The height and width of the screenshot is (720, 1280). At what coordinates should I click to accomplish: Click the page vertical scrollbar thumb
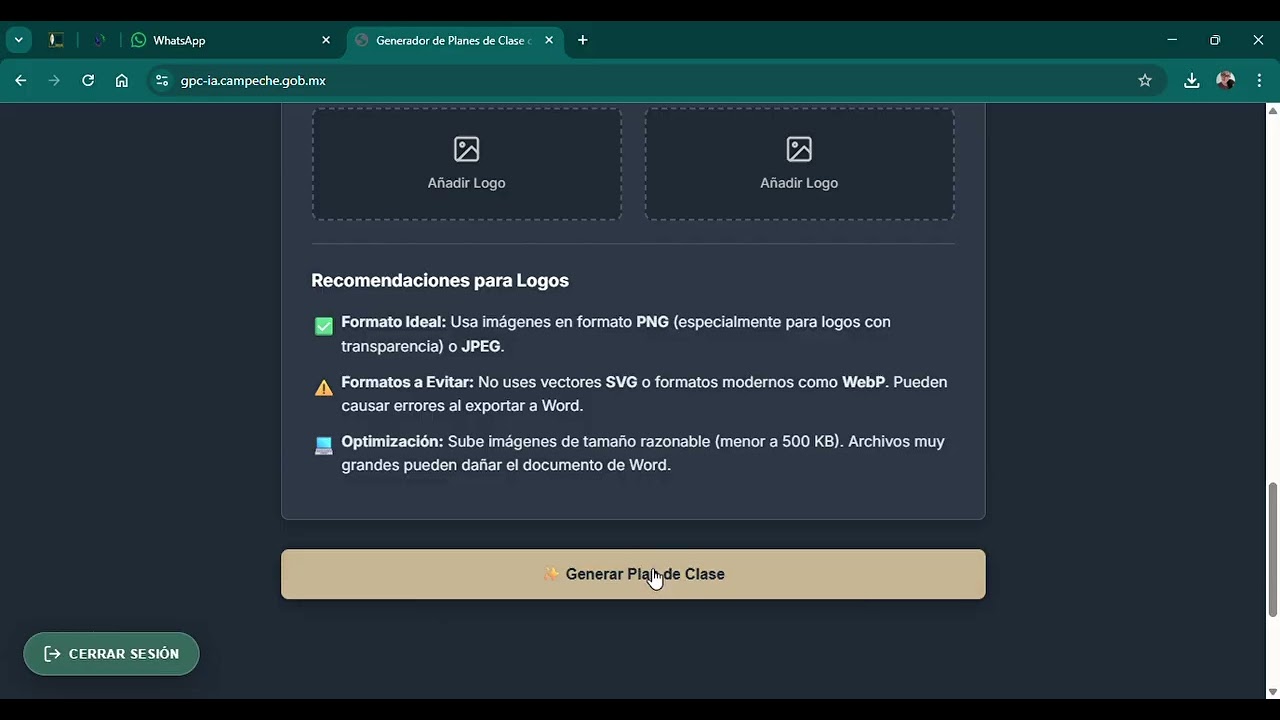pyautogui.click(x=1272, y=549)
